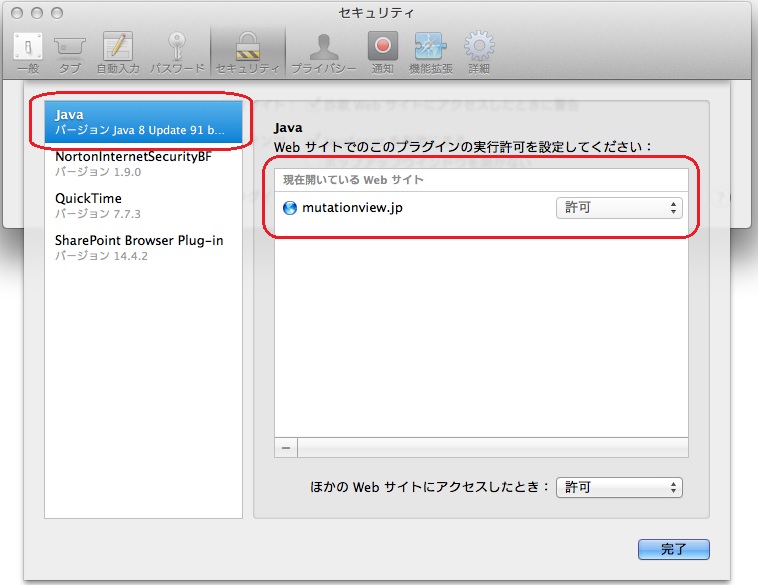Open the 機能拡張 (Extensions) pane
This screenshot has width=758, height=585.
430,51
